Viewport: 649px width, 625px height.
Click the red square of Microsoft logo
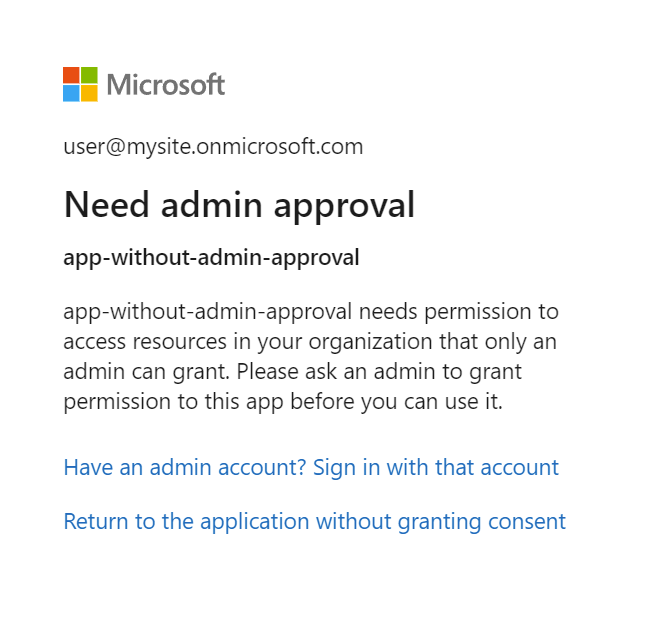(x=71, y=75)
